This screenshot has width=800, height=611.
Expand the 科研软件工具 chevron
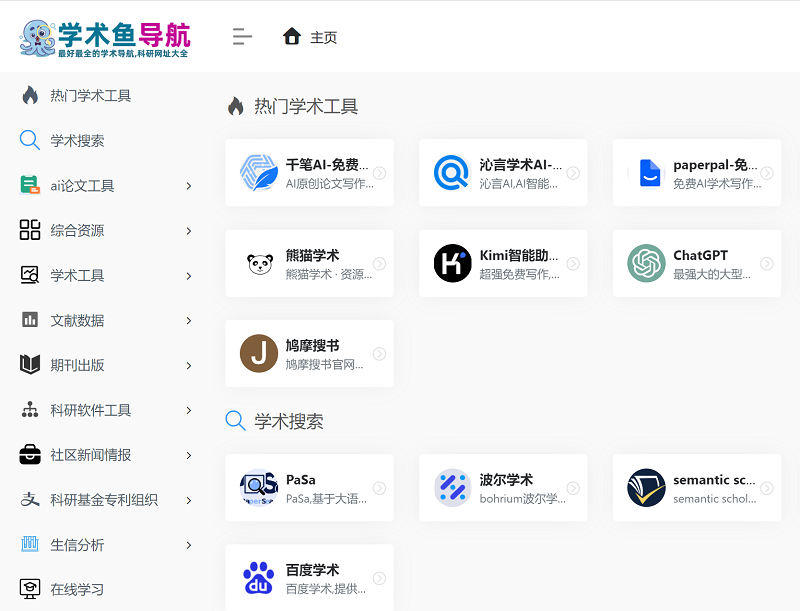tap(189, 411)
